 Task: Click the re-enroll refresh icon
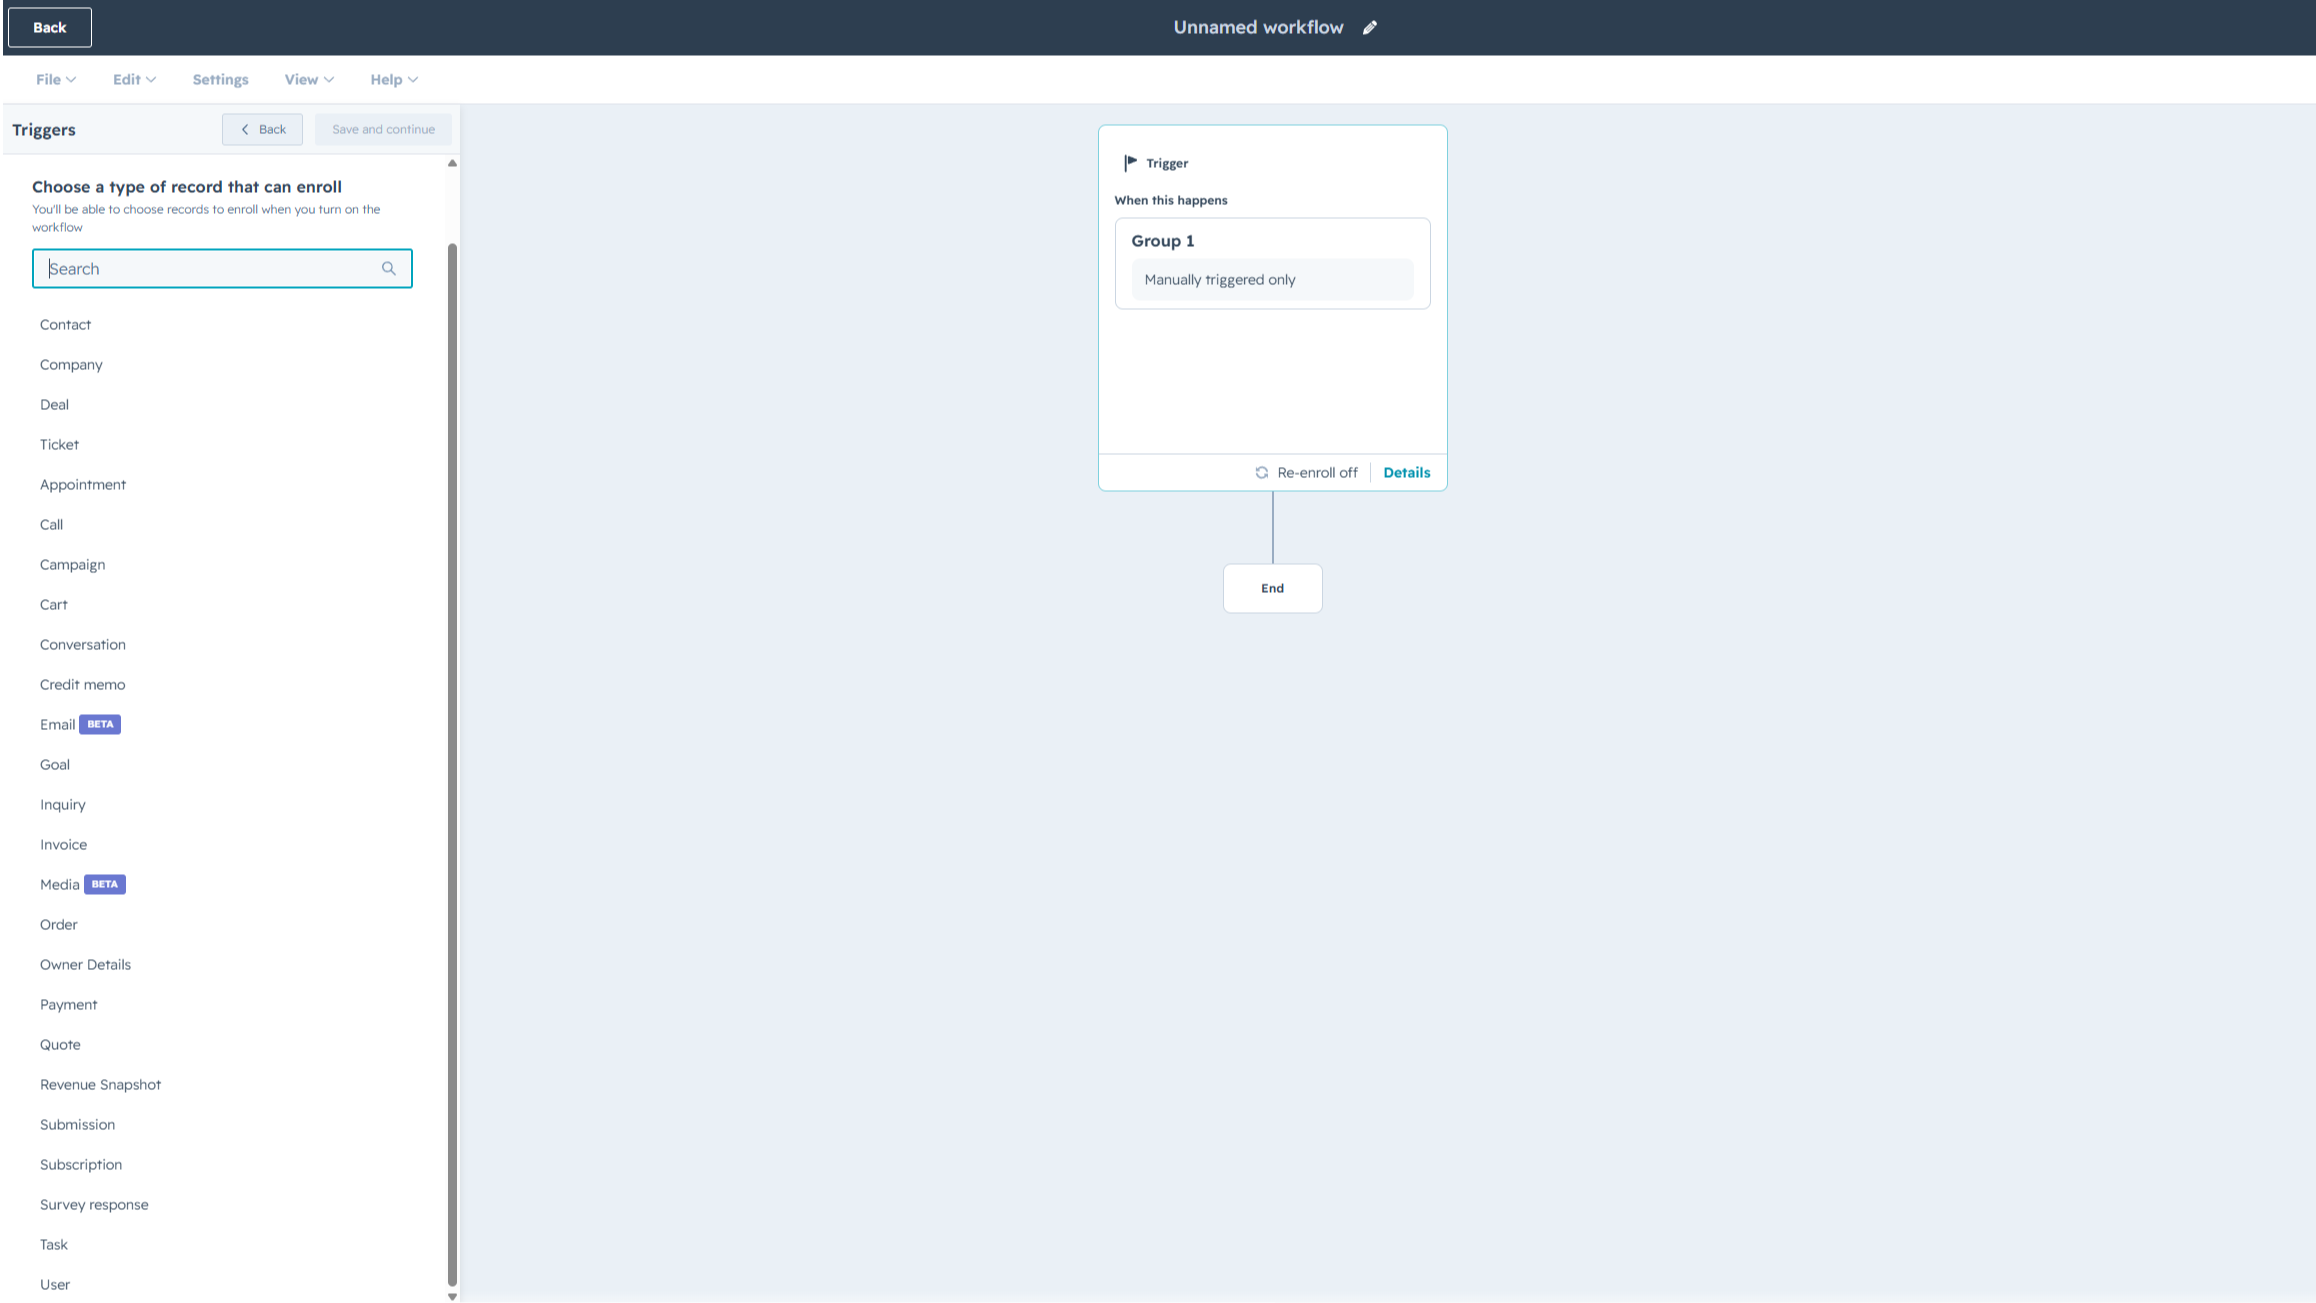pos(1262,472)
